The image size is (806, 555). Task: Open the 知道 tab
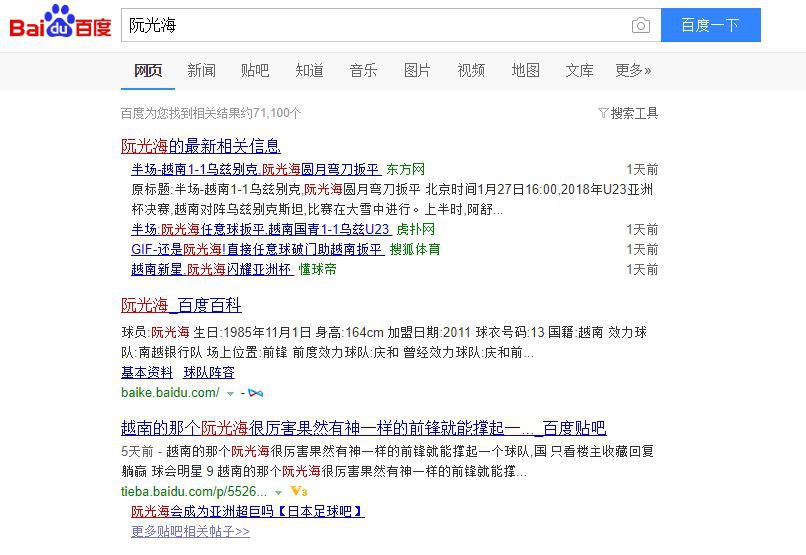coord(309,70)
